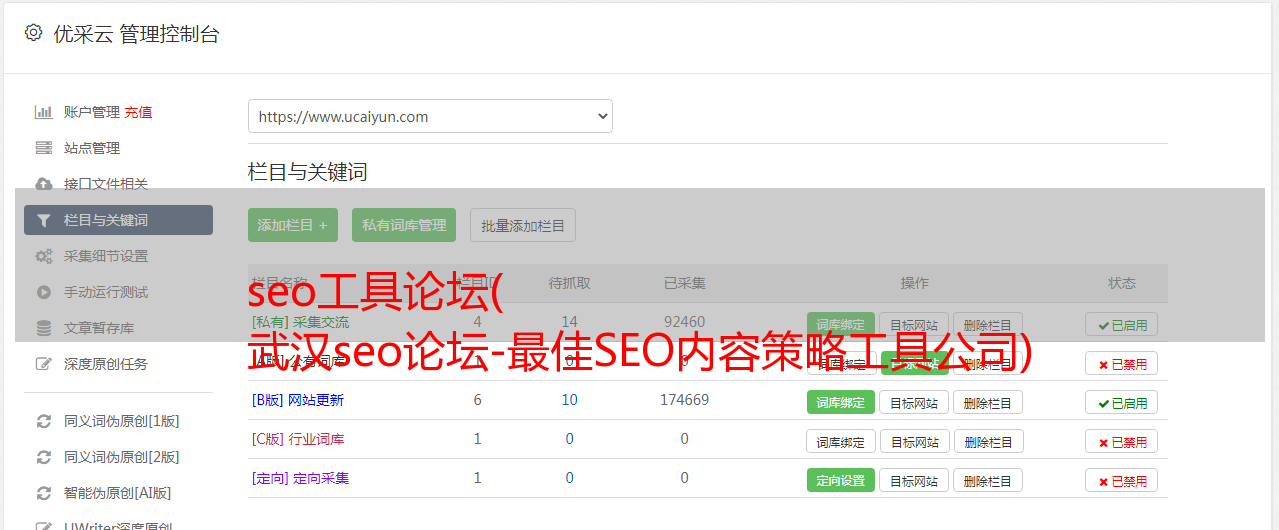Image resolution: width=1279 pixels, height=530 pixels.
Task: Toggle 已启用 status for 网站更新 row
Action: (1122, 403)
